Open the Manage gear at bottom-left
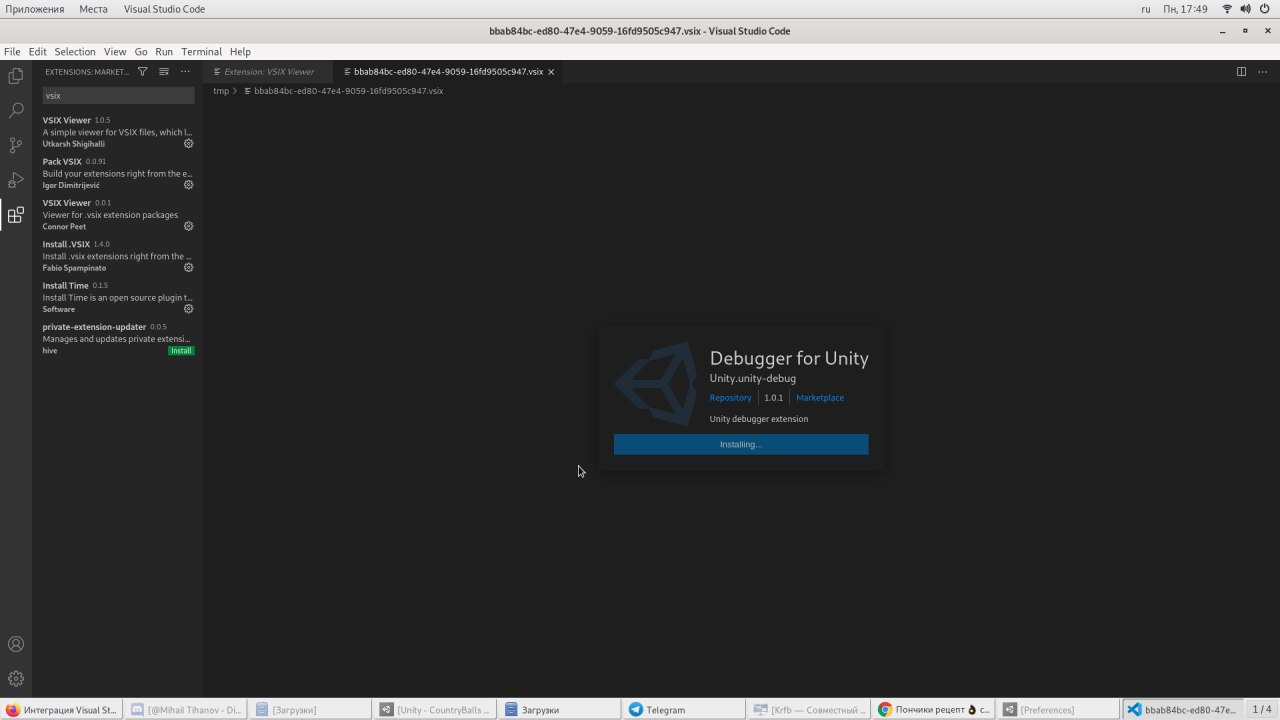This screenshot has height=720, width=1280. 16,679
